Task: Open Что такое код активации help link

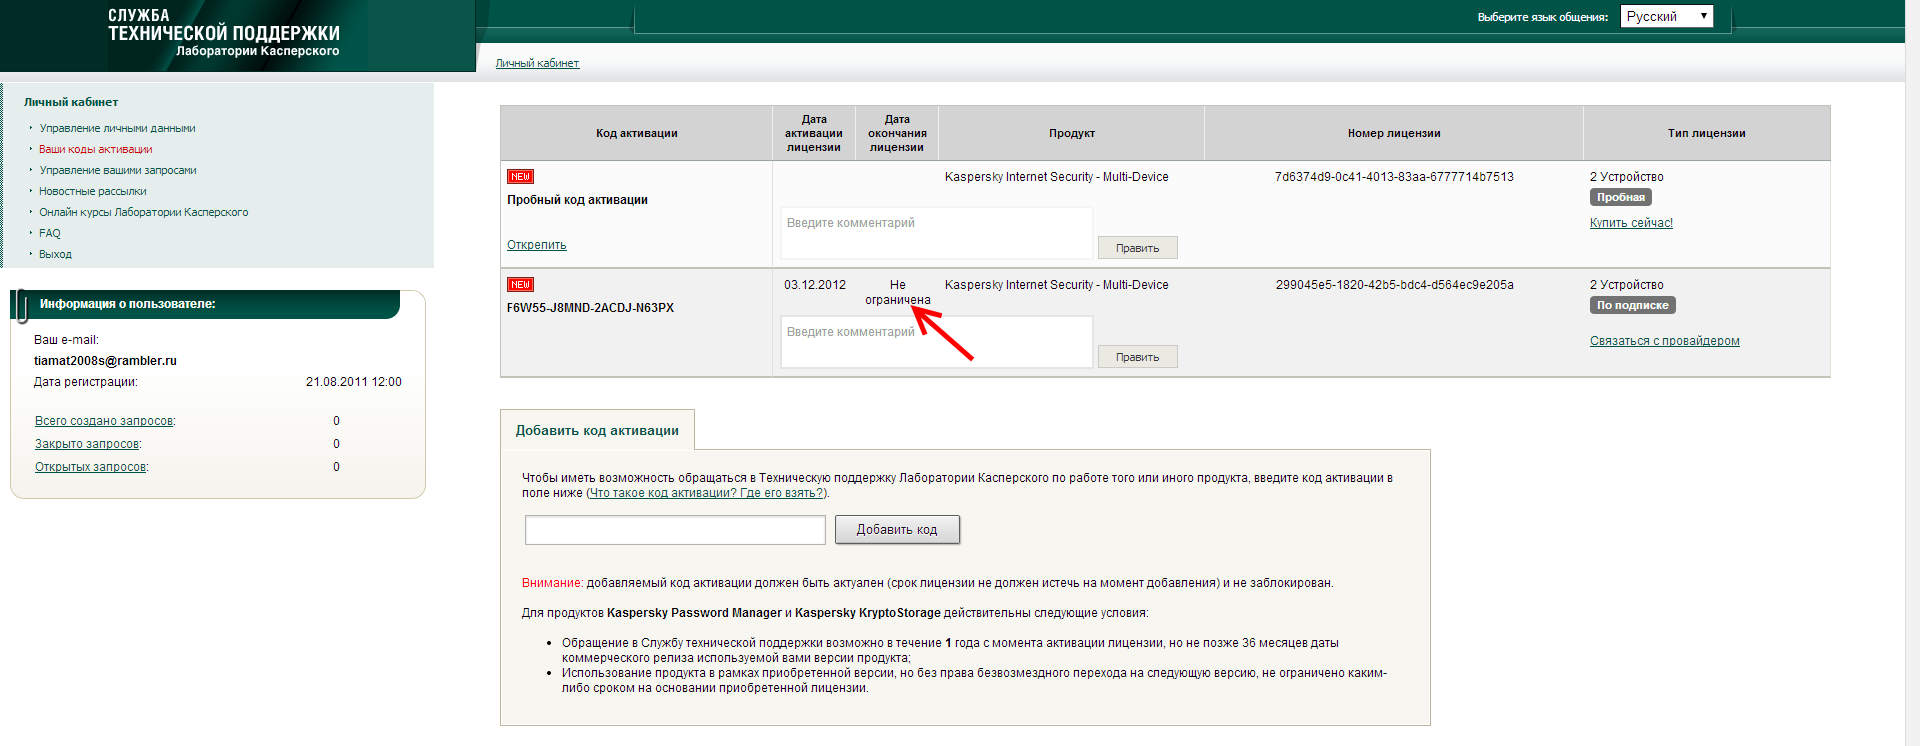Action: tap(706, 493)
